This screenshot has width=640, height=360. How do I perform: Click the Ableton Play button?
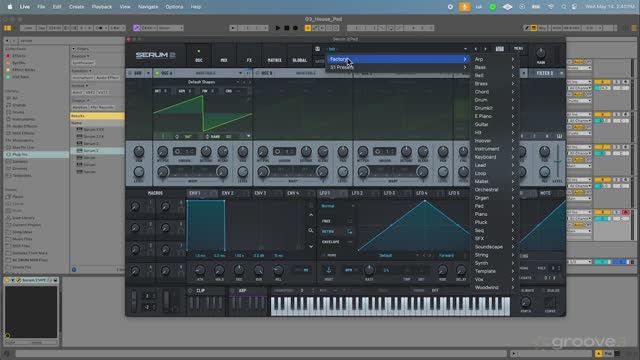click(x=278, y=28)
